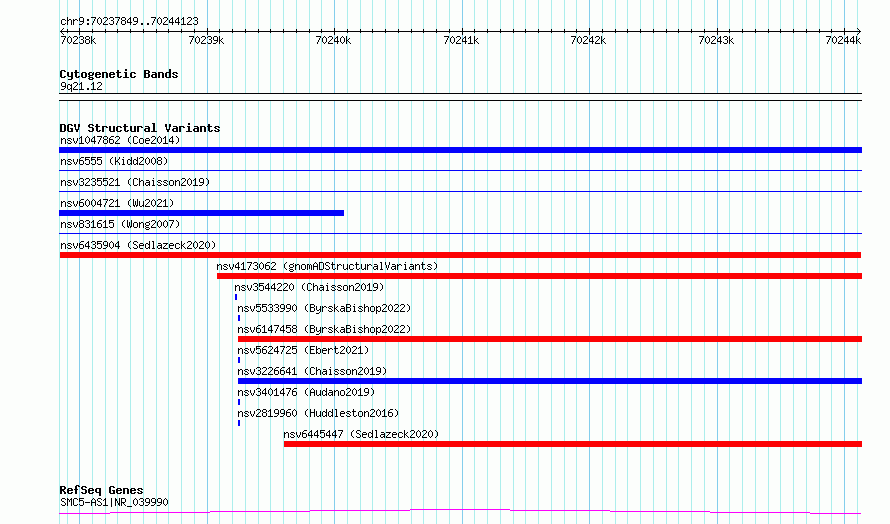
Task: Select the red nsv6147458 variant bar
Action: (x=550, y=339)
